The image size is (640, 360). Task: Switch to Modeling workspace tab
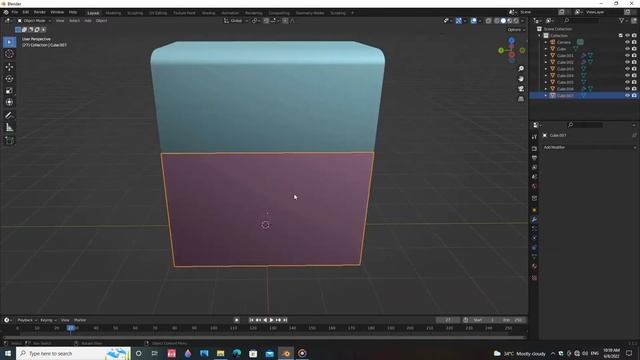click(113, 13)
